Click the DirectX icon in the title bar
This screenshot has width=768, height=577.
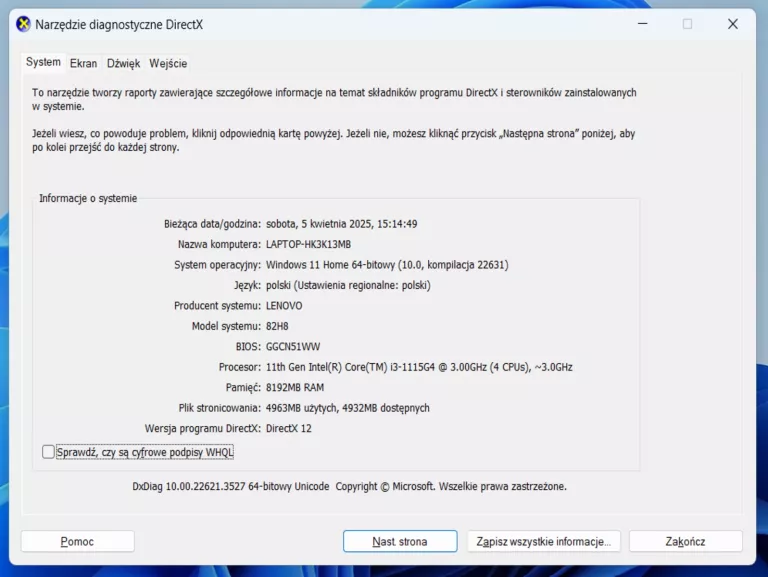[23, 24]
